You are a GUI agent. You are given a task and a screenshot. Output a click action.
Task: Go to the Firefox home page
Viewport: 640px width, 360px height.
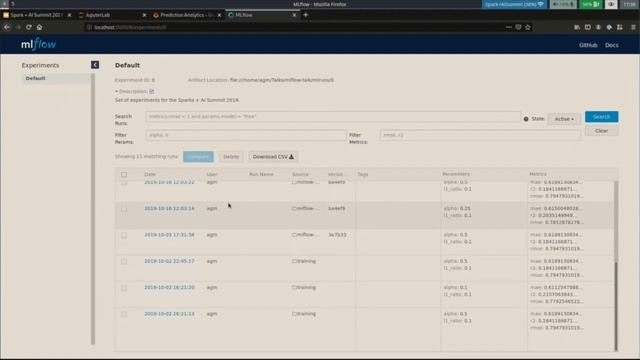coord(40,27)
